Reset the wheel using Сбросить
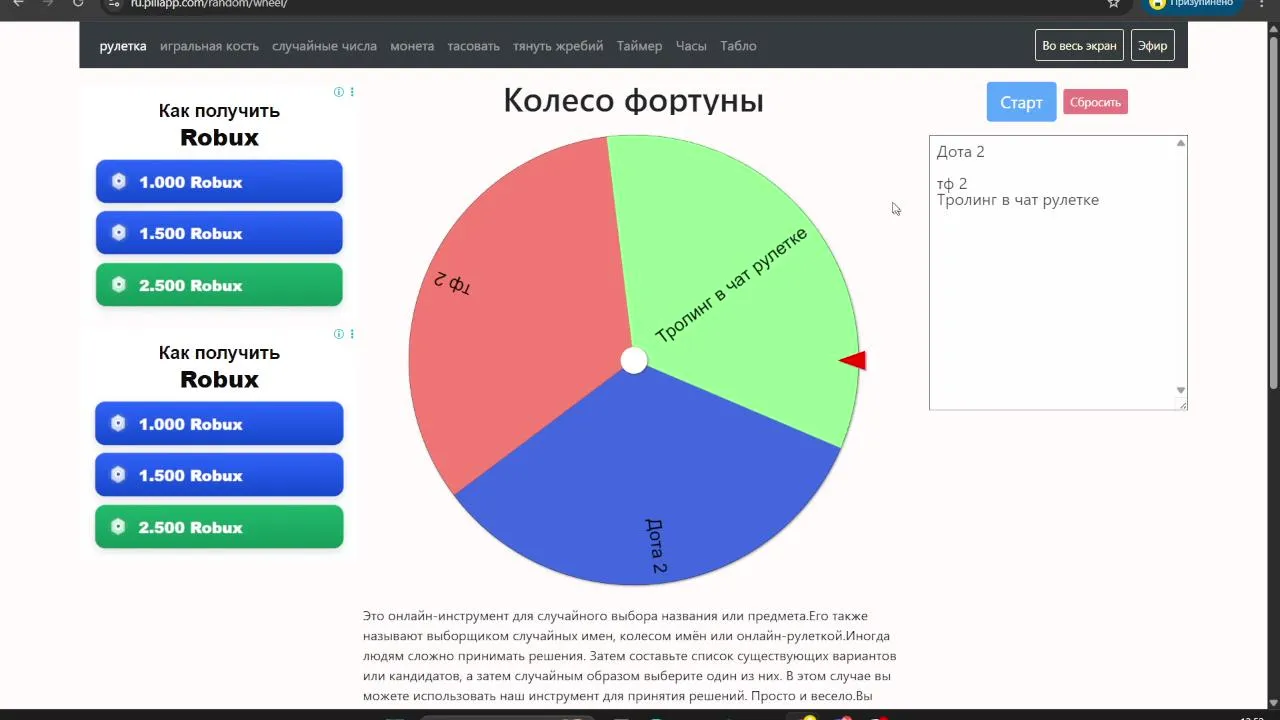 [1095, 102]
